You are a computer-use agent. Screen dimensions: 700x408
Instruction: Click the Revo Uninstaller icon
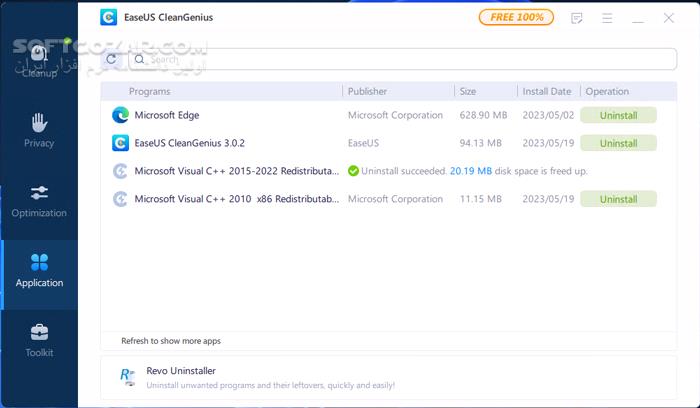(128, 377)
